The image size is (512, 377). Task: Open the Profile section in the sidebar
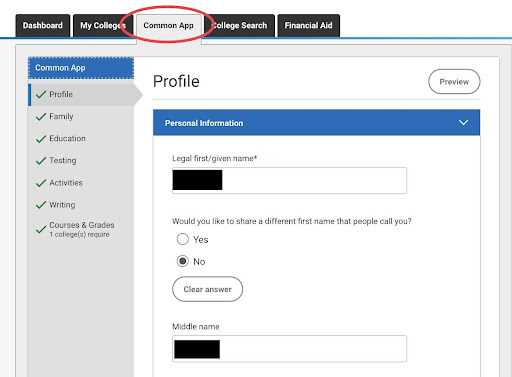coord(81,95)
